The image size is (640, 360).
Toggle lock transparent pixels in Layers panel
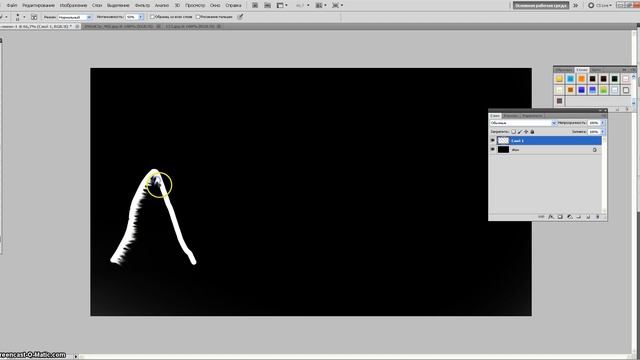(513, 132)
